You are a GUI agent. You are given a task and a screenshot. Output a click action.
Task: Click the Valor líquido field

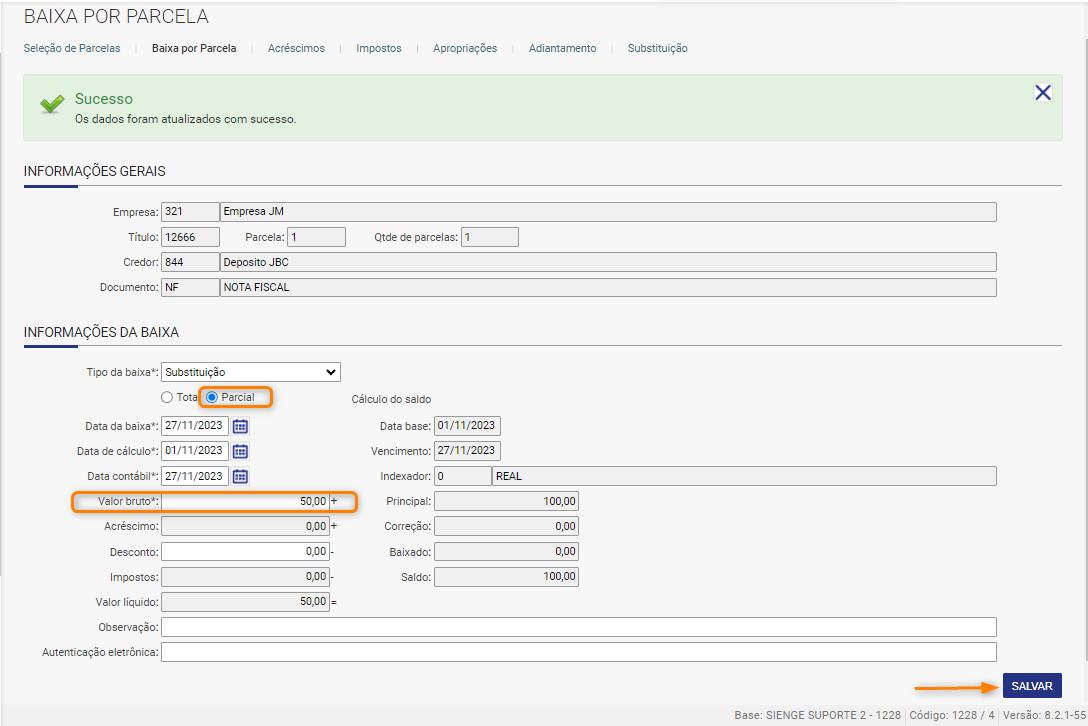[245, 602]
